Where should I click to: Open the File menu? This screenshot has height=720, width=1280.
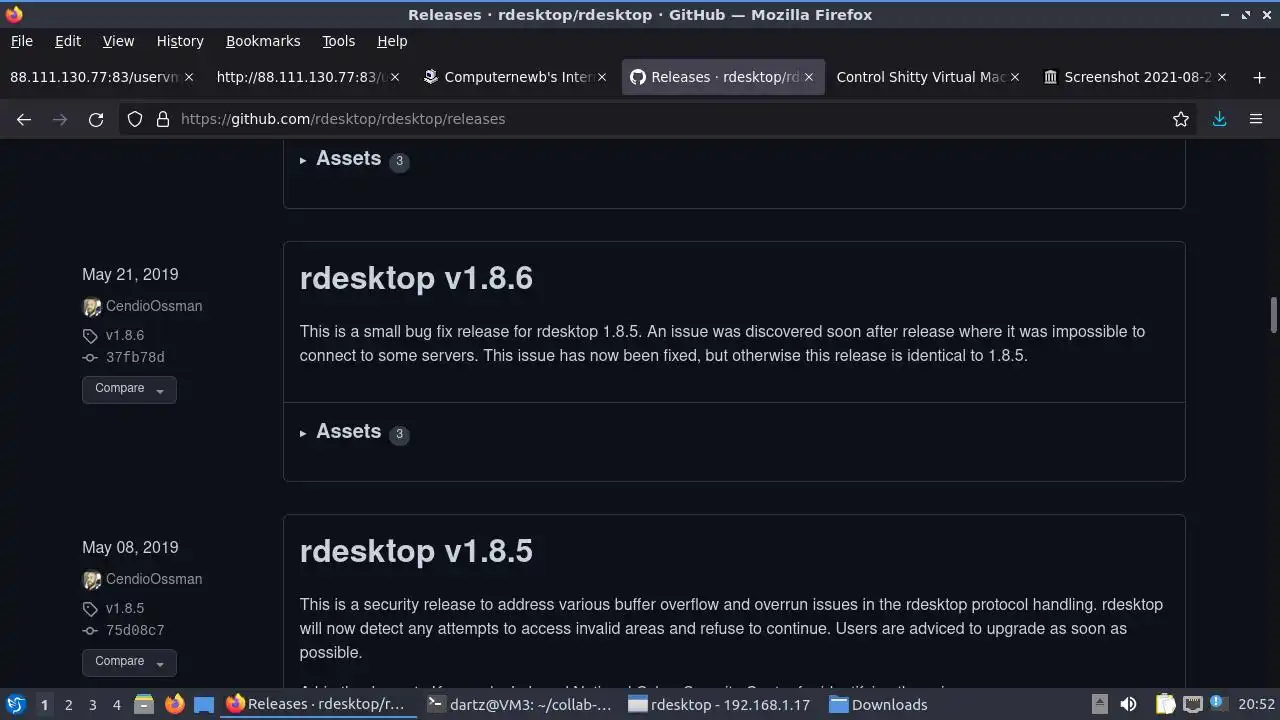[21, 41]
